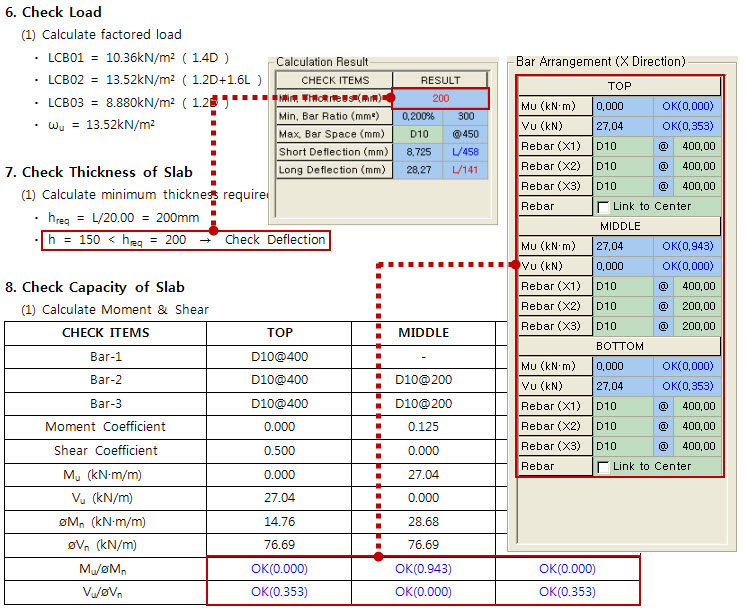
Task: Click MIDDLE section Rebar (X3) spacing 200.00
Action: pyautogui.click(x=697, y=326)
